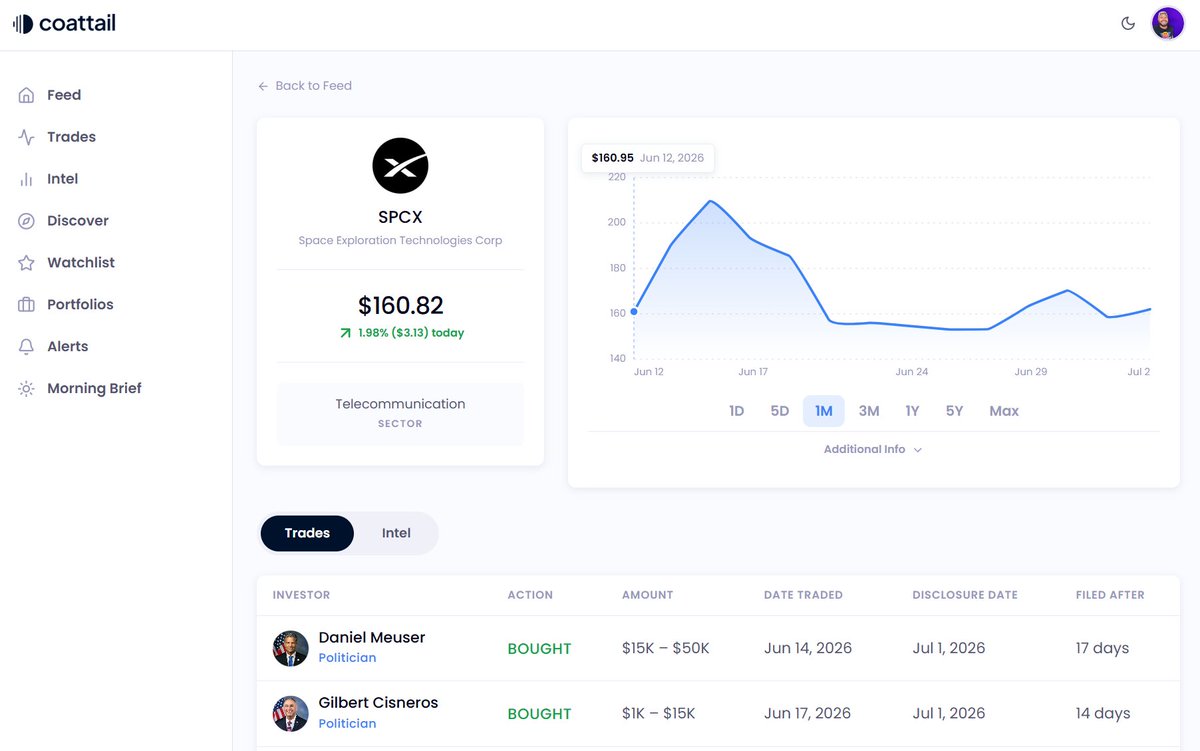Click the Date Traded column header

point(803,595)
